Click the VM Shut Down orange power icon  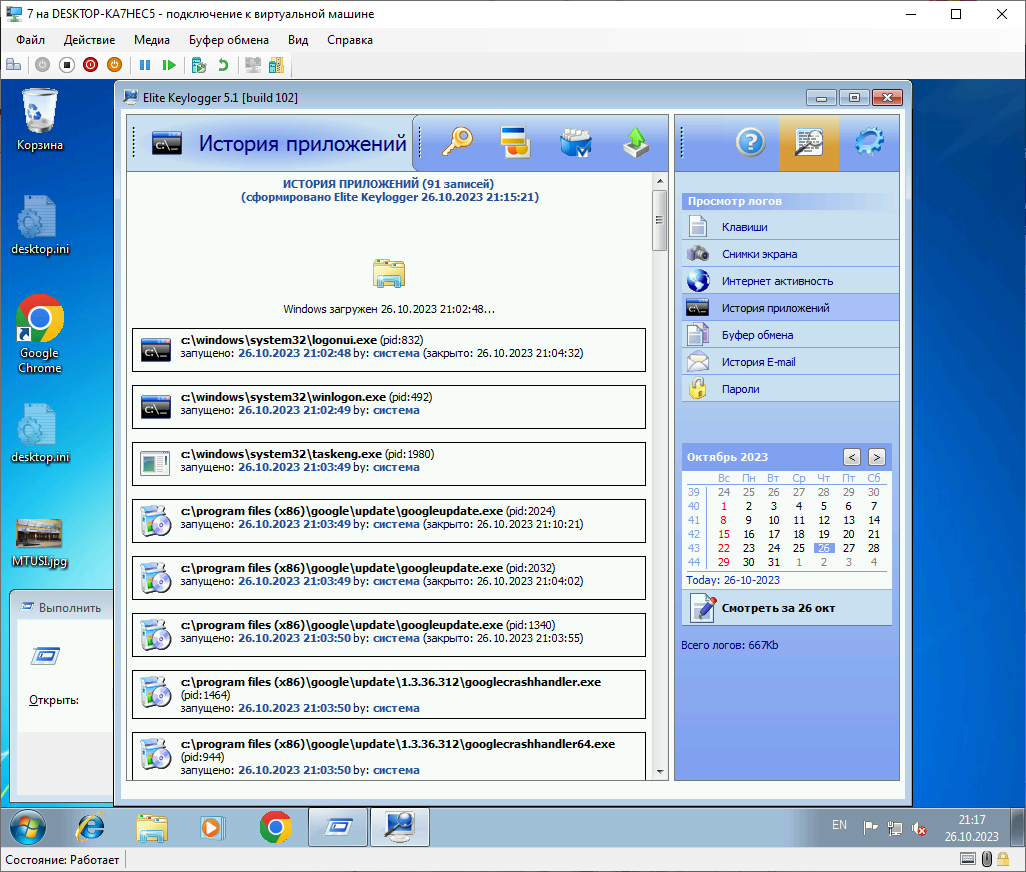(x=114, y=65)
